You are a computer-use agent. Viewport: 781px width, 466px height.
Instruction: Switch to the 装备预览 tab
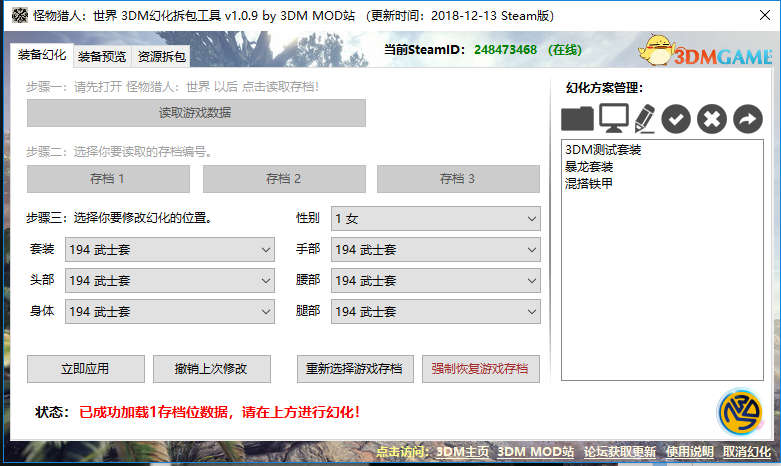point(102,57)
